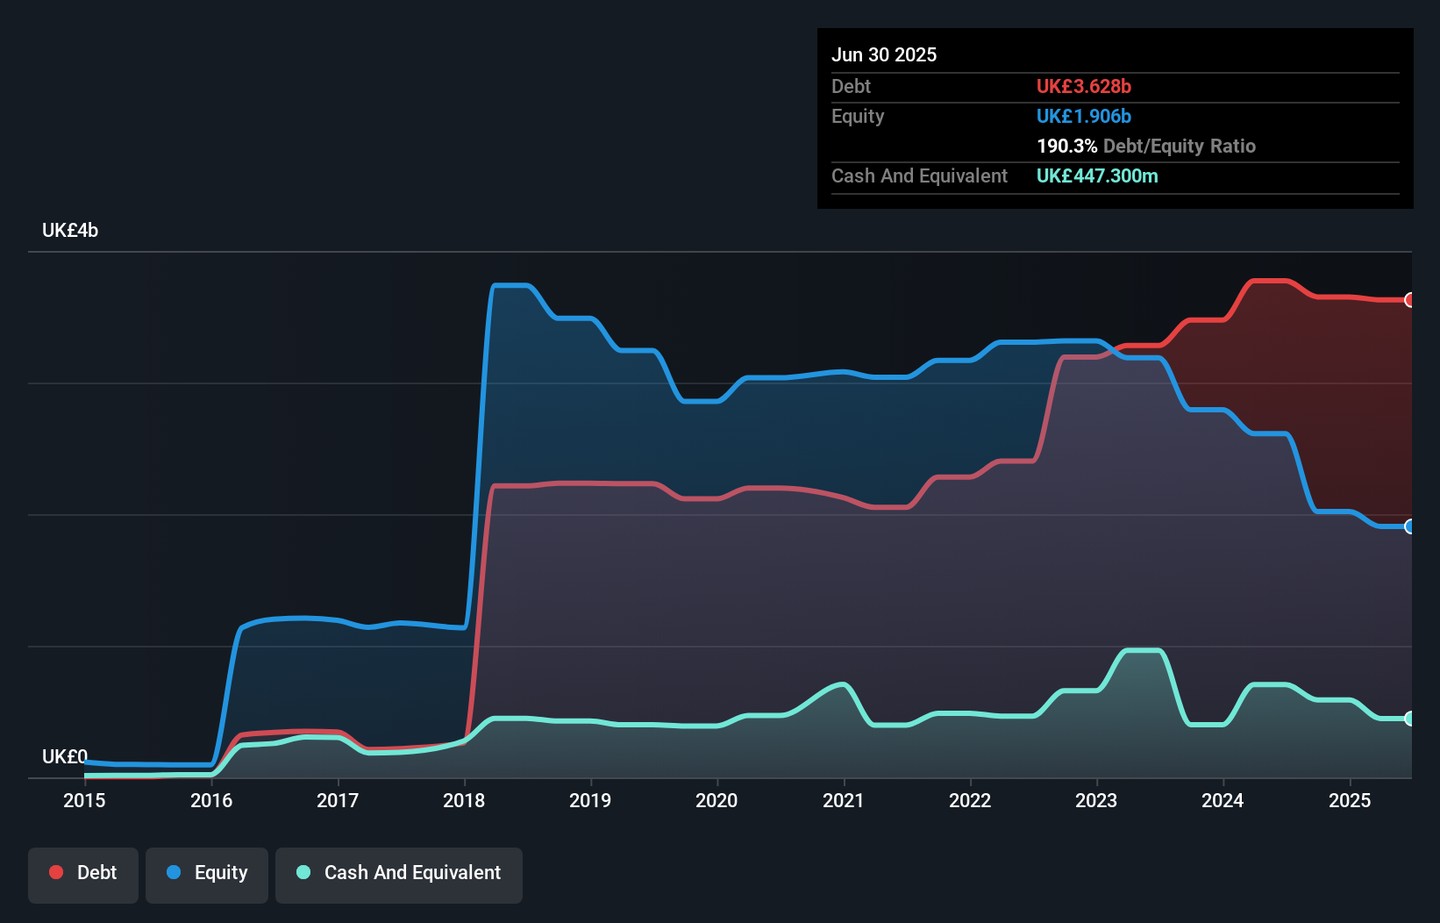This screenshot has width=1440, height=923.
Task: Click the UK£4b y-axis label
Action: (x=70, y=230)
